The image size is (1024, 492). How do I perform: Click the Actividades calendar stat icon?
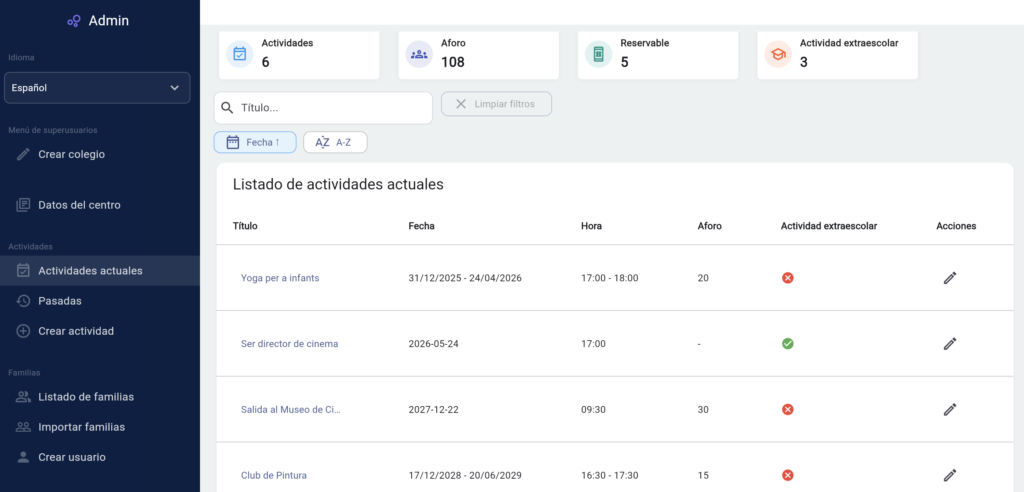coord(240,54)
